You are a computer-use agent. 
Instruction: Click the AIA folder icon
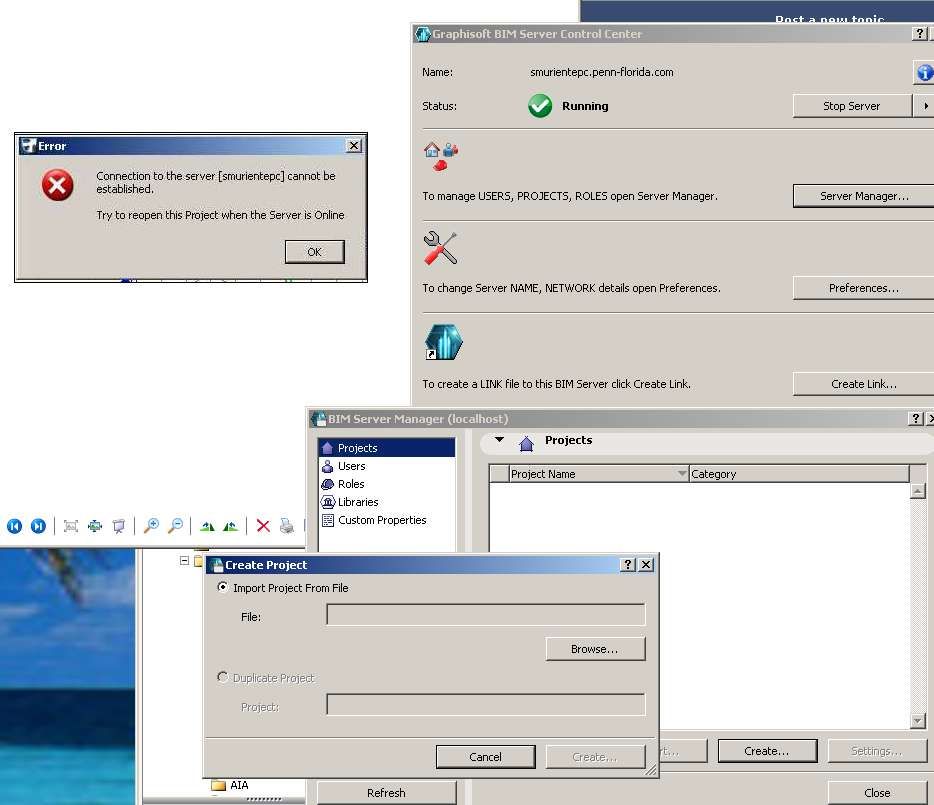coord(219,785)
